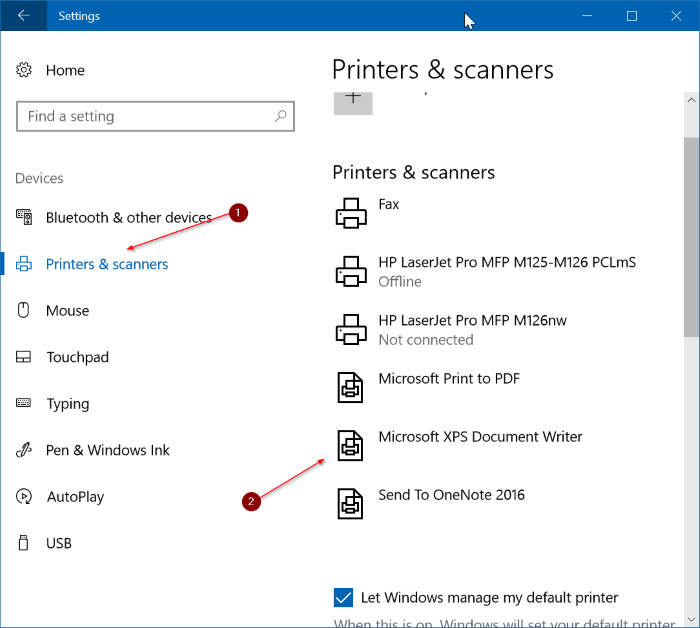Viewport: 700px width, 628px height.
Task: Select Printers & scanners in sidebar
Action: pos(107,264)
